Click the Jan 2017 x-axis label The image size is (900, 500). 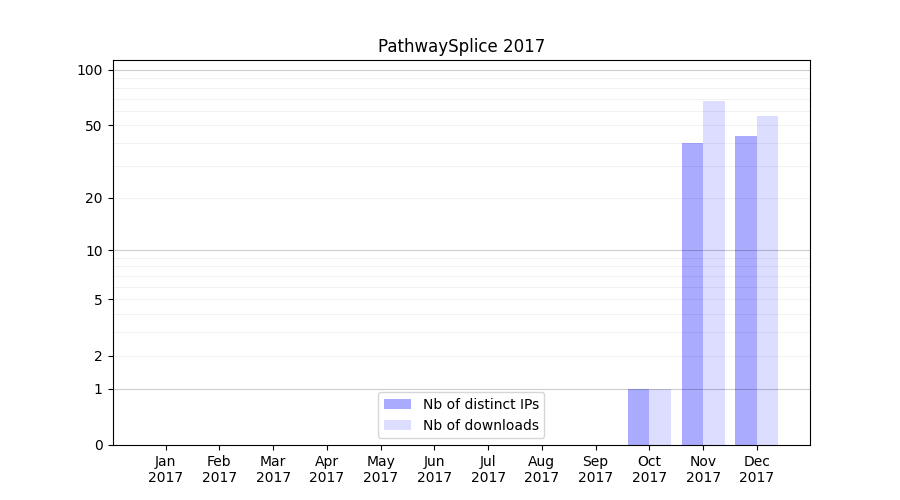tap(165, 469)
